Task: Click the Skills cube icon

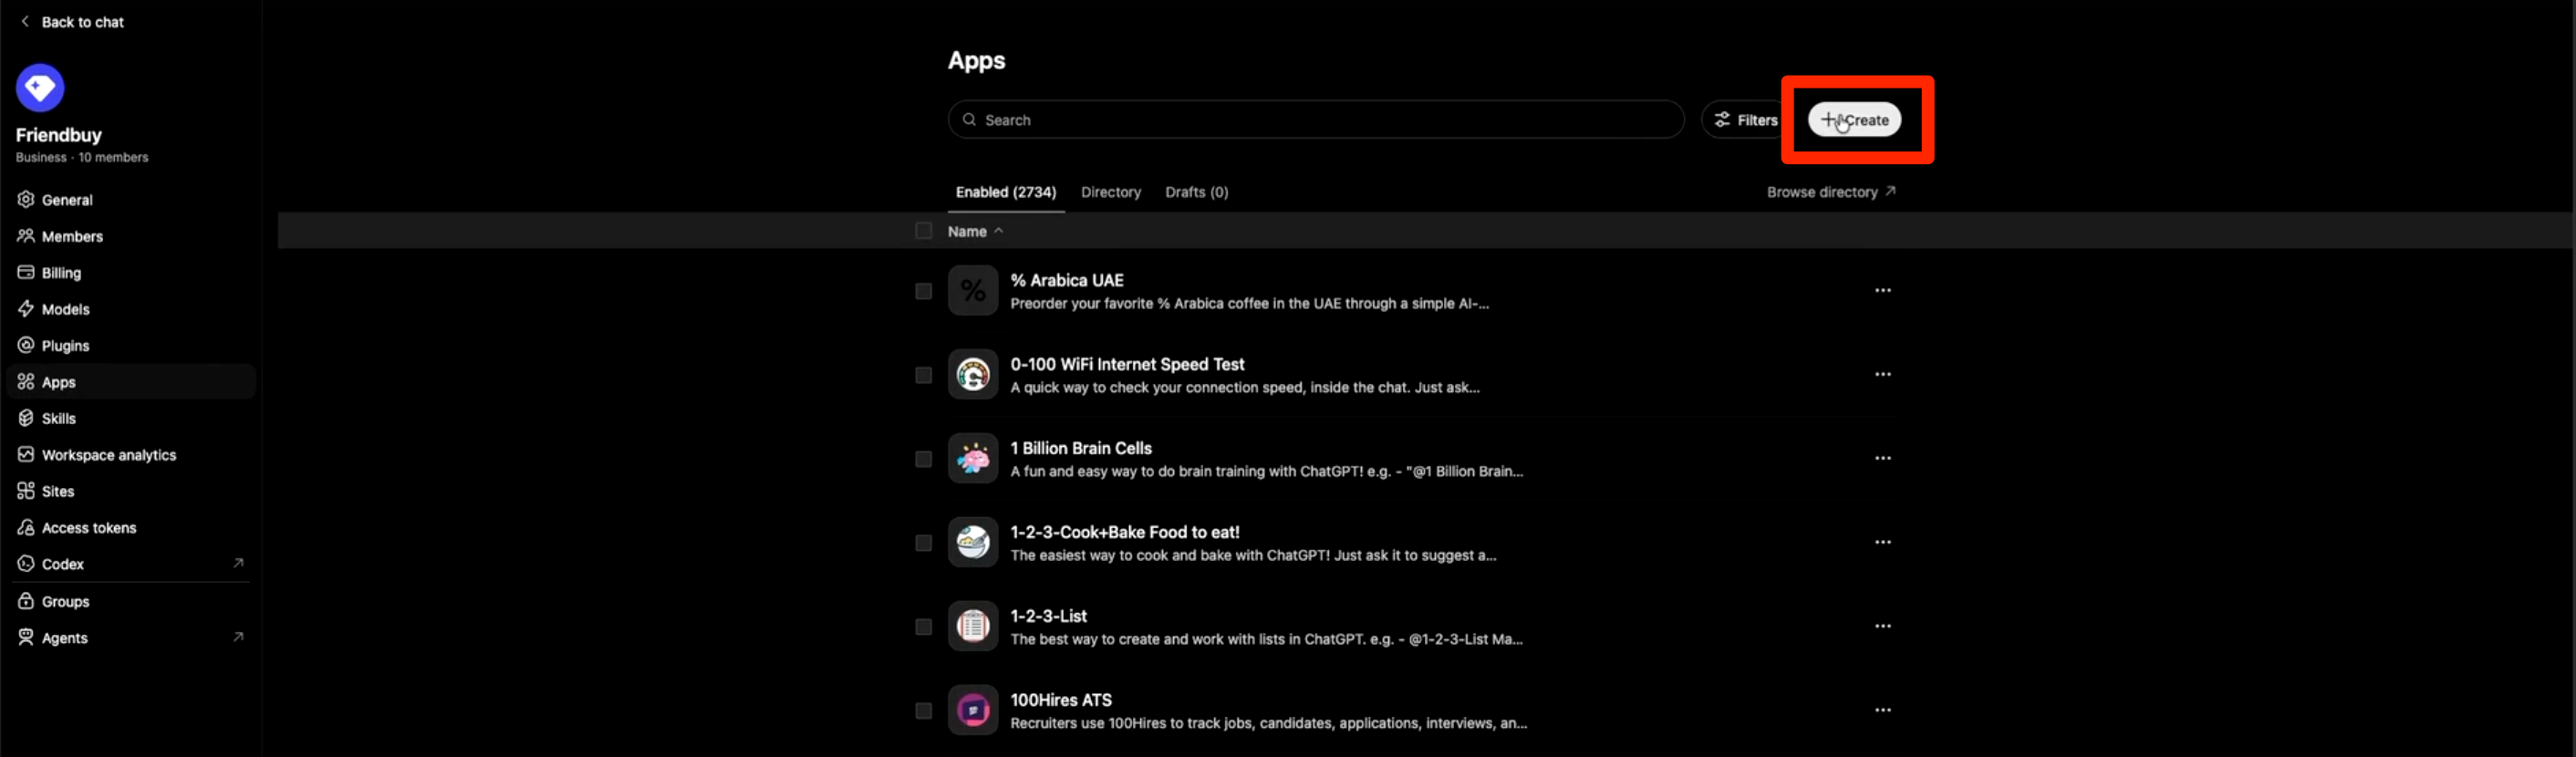Action: point(26,418)
